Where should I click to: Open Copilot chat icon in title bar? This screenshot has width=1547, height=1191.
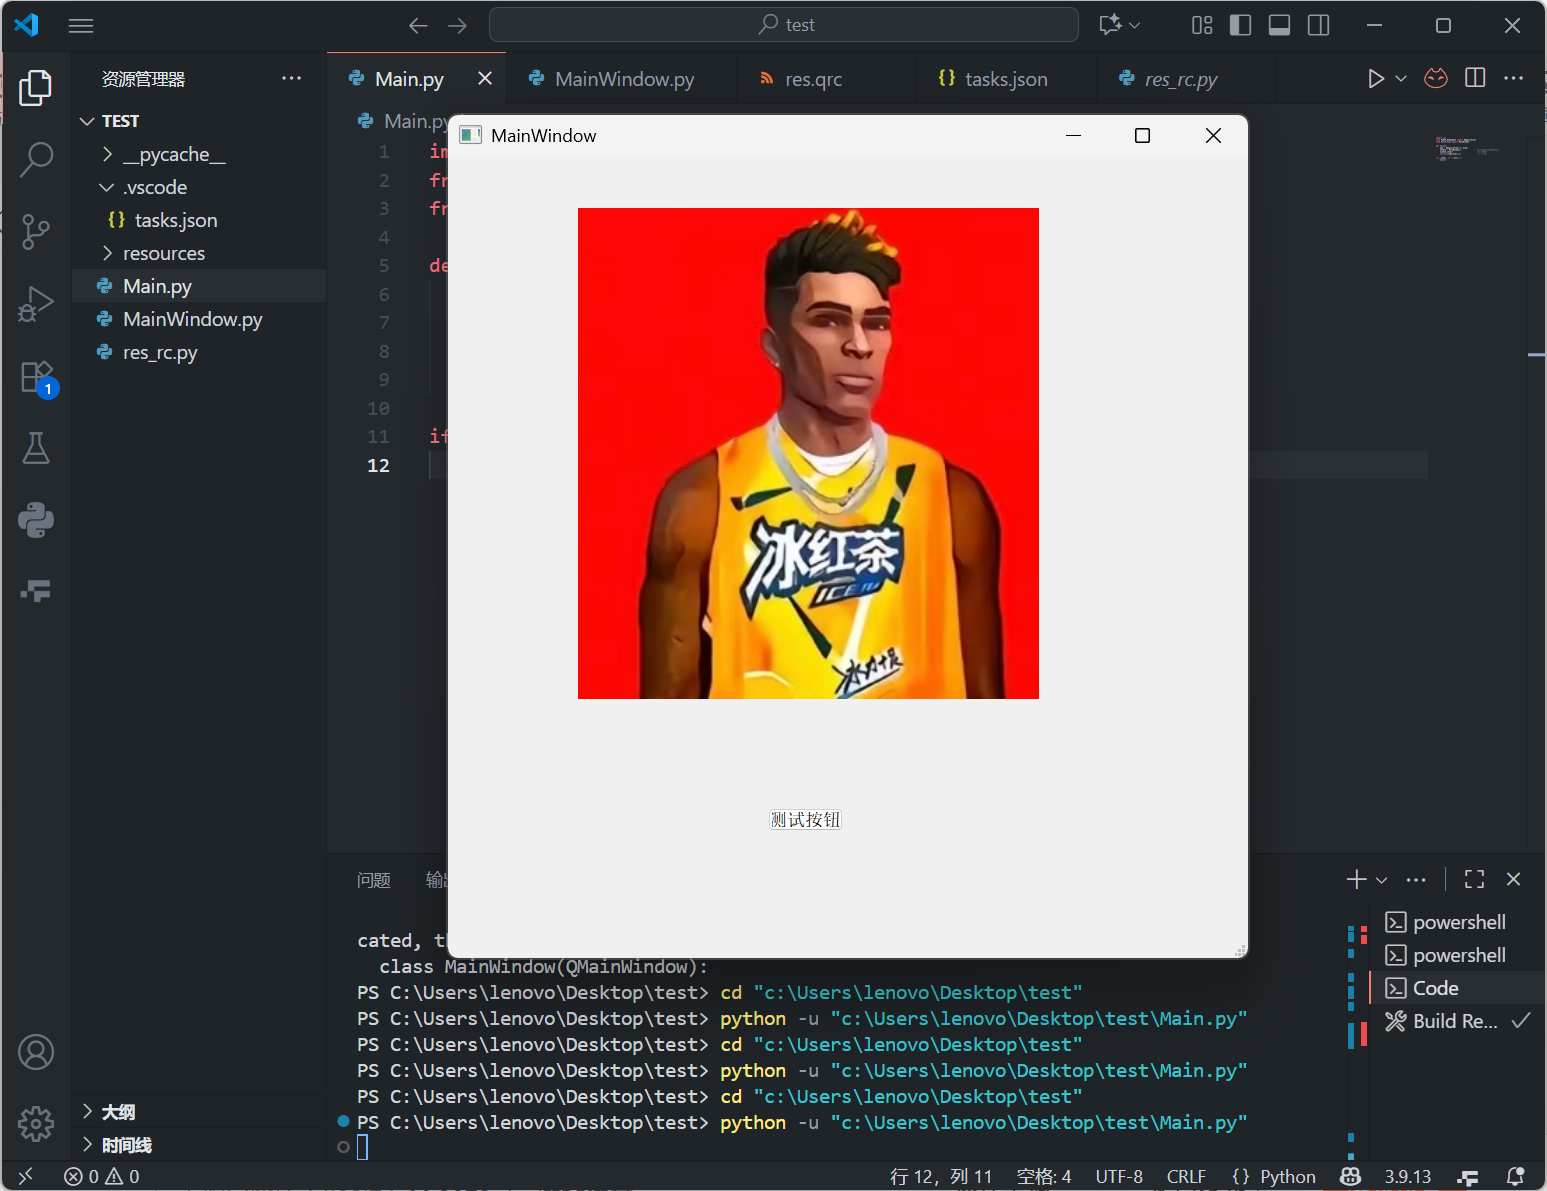point(1110,25)
